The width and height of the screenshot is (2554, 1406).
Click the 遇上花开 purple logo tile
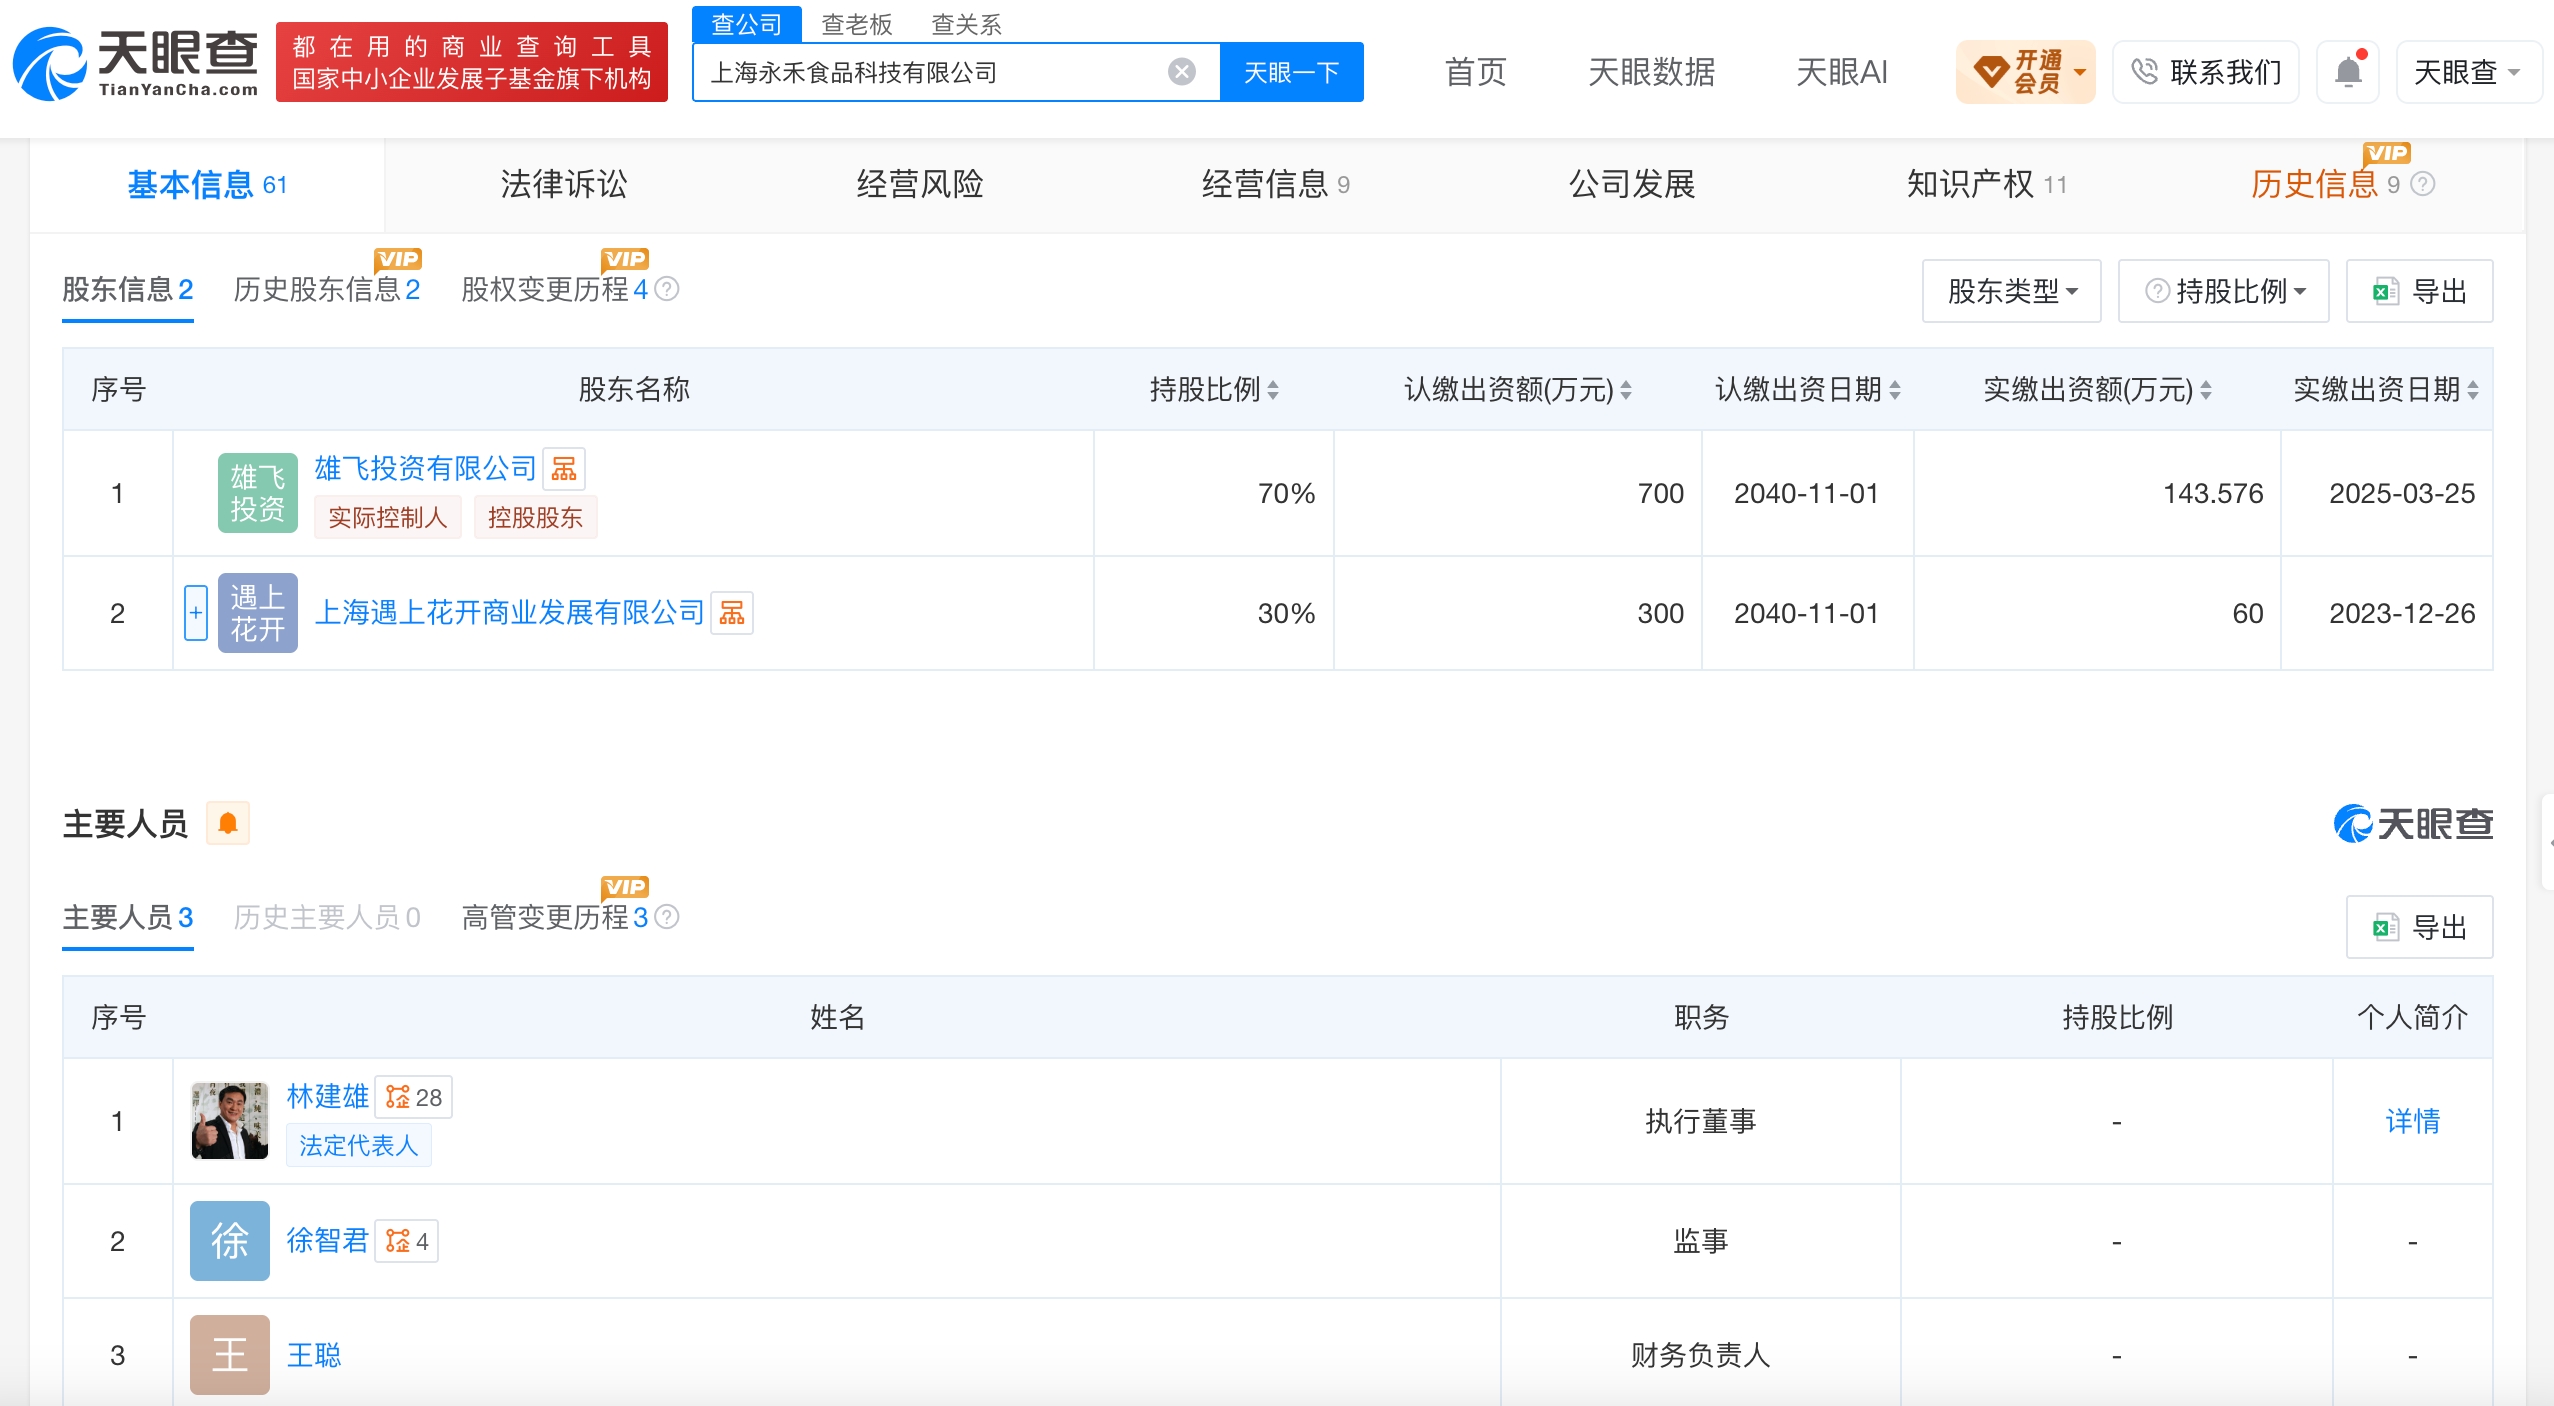coord(258,613)
